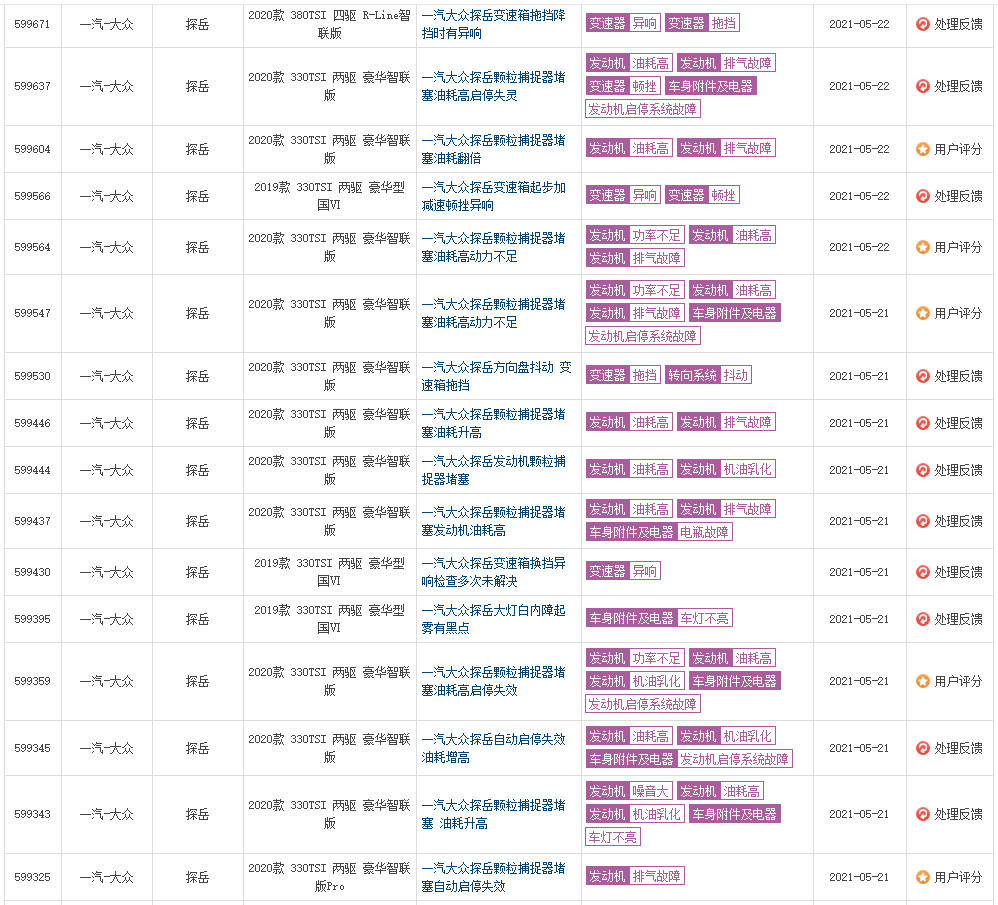This screenshot has height=905, width=998.
Task: Click the 处理反馈 icon in row 599530
Action: 922,376
